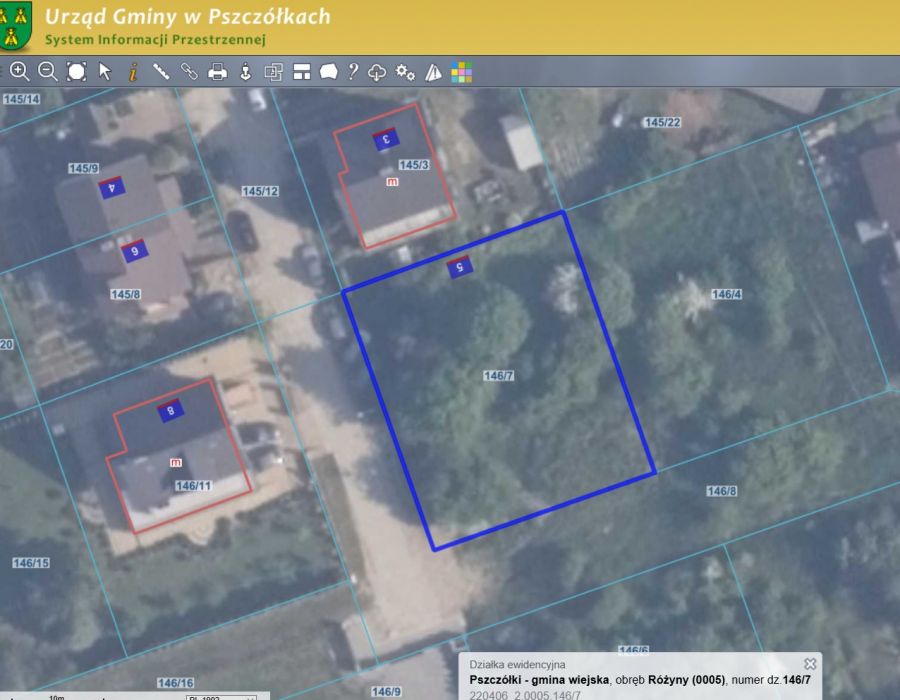
Task: Zoom to full map extent
Action: pos(76,71)
